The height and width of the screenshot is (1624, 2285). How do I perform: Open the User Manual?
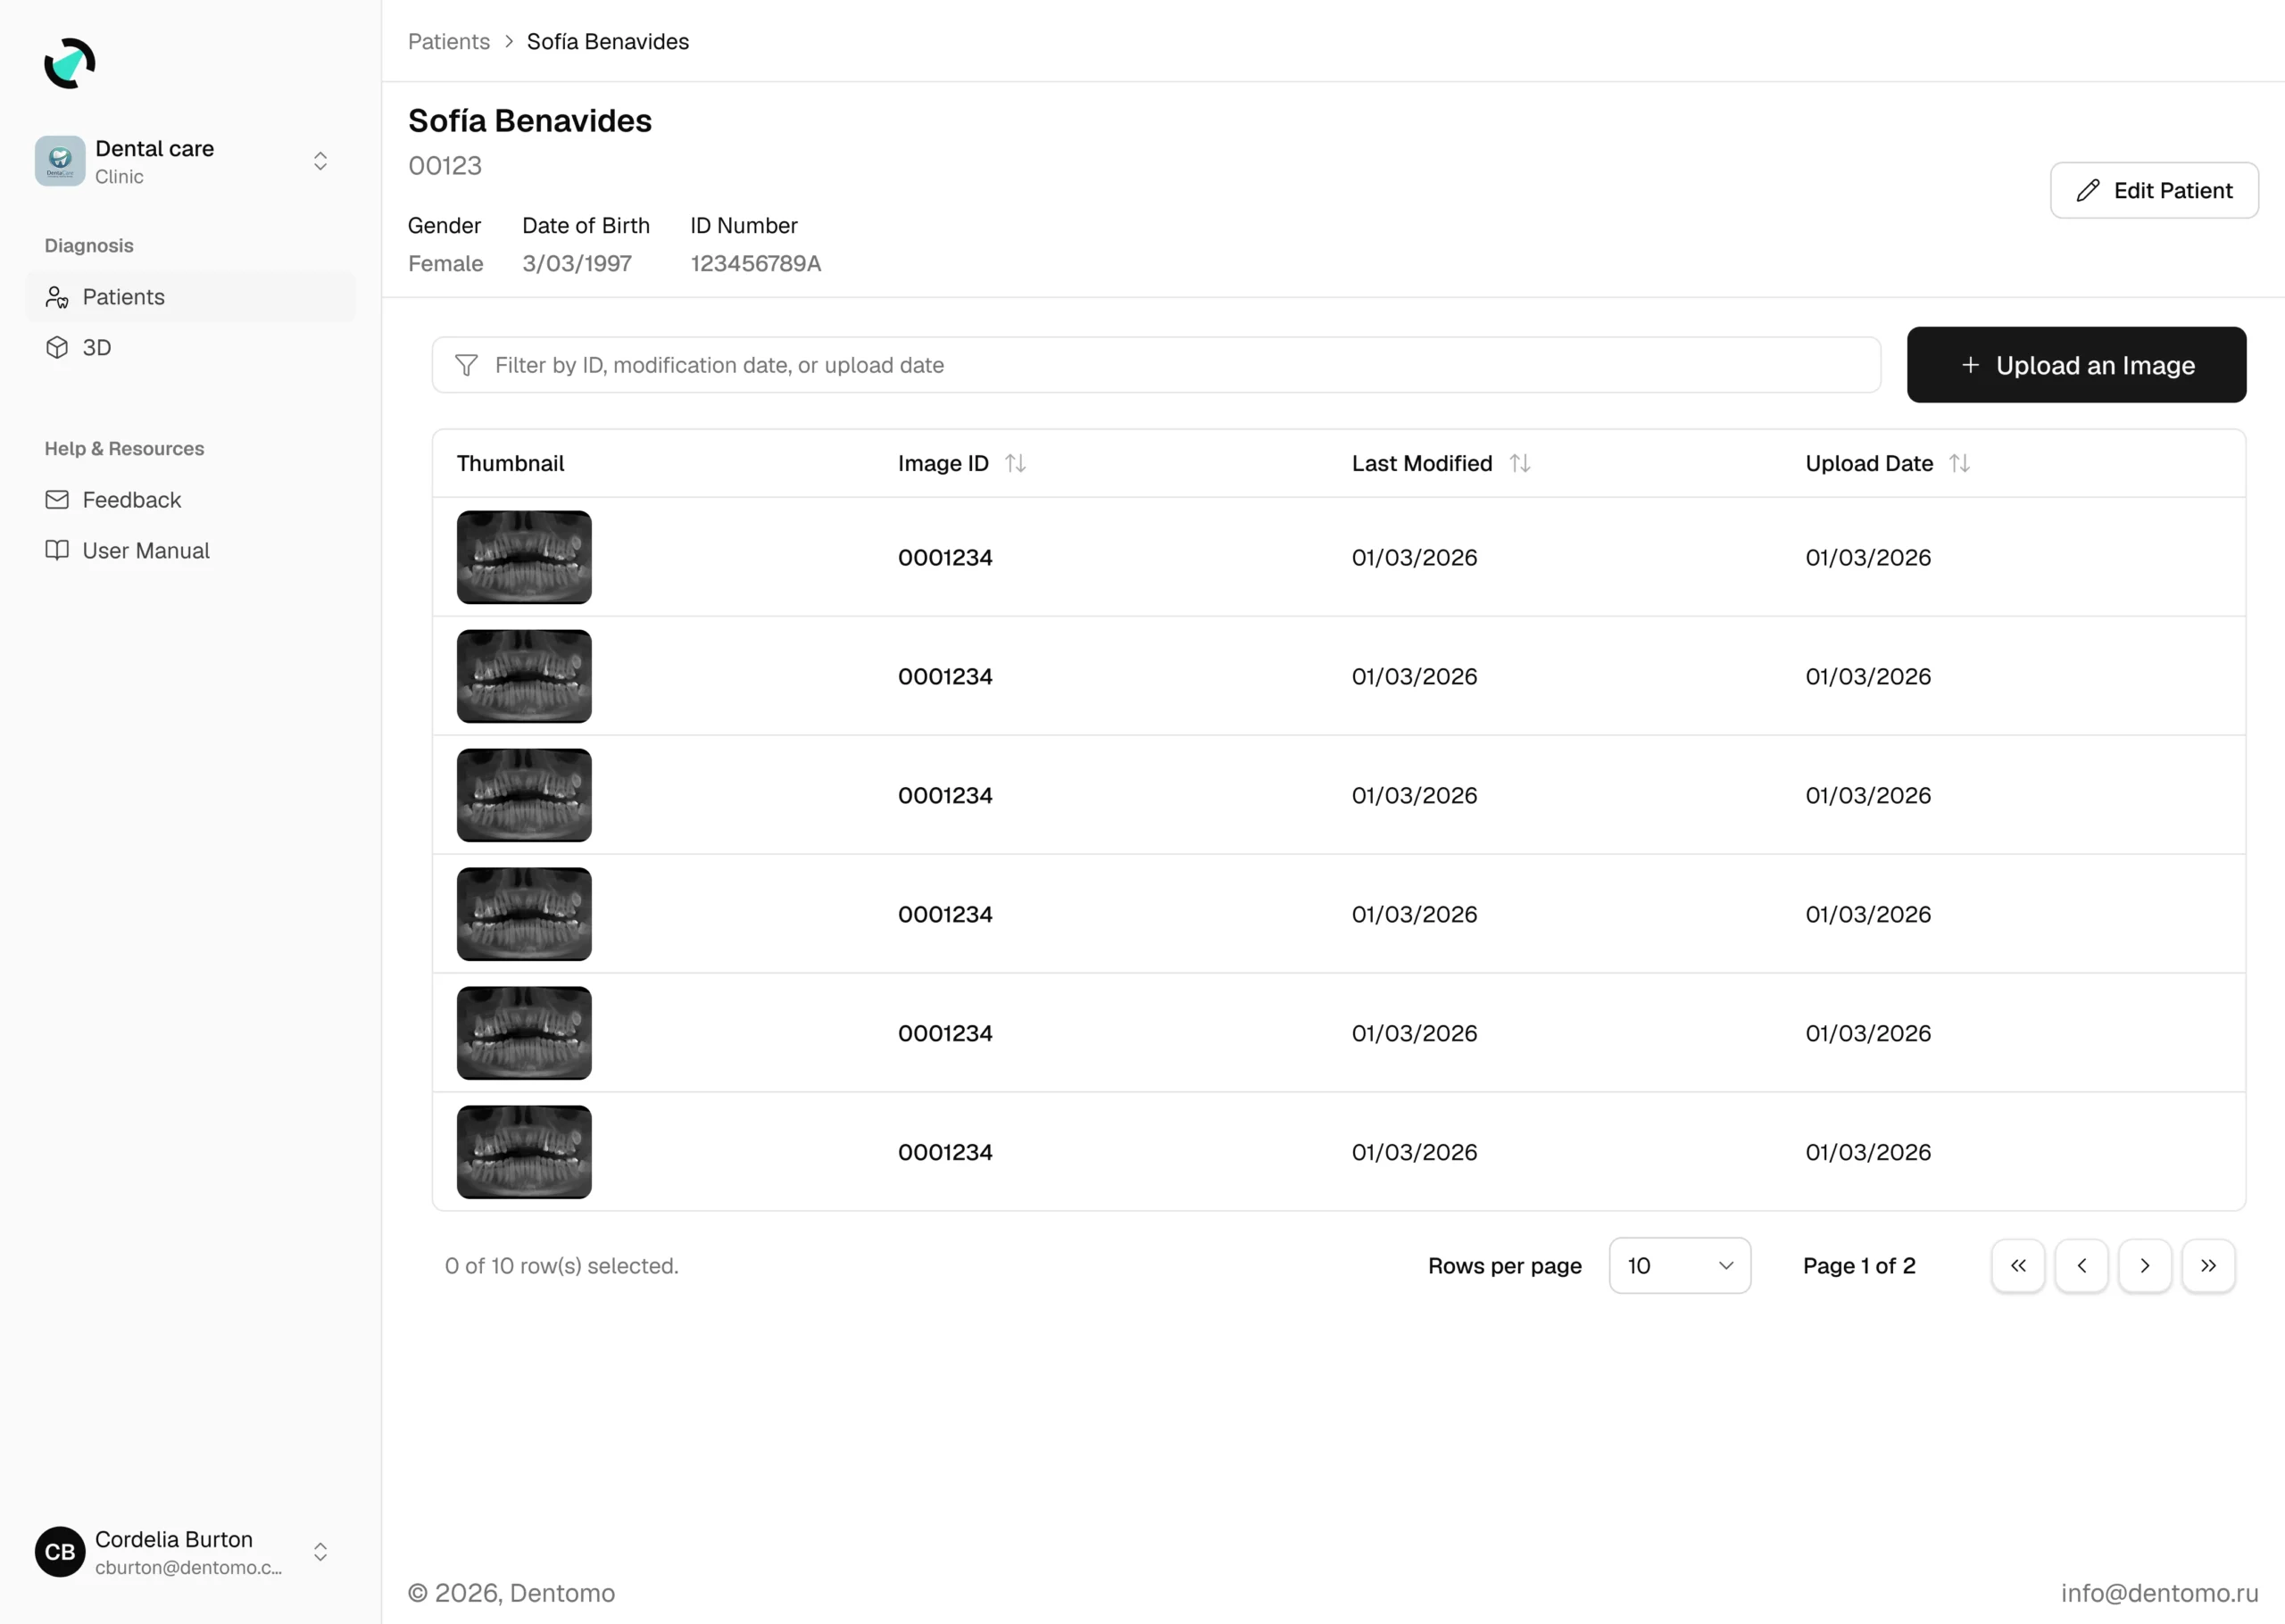click(x=145, y=551)
